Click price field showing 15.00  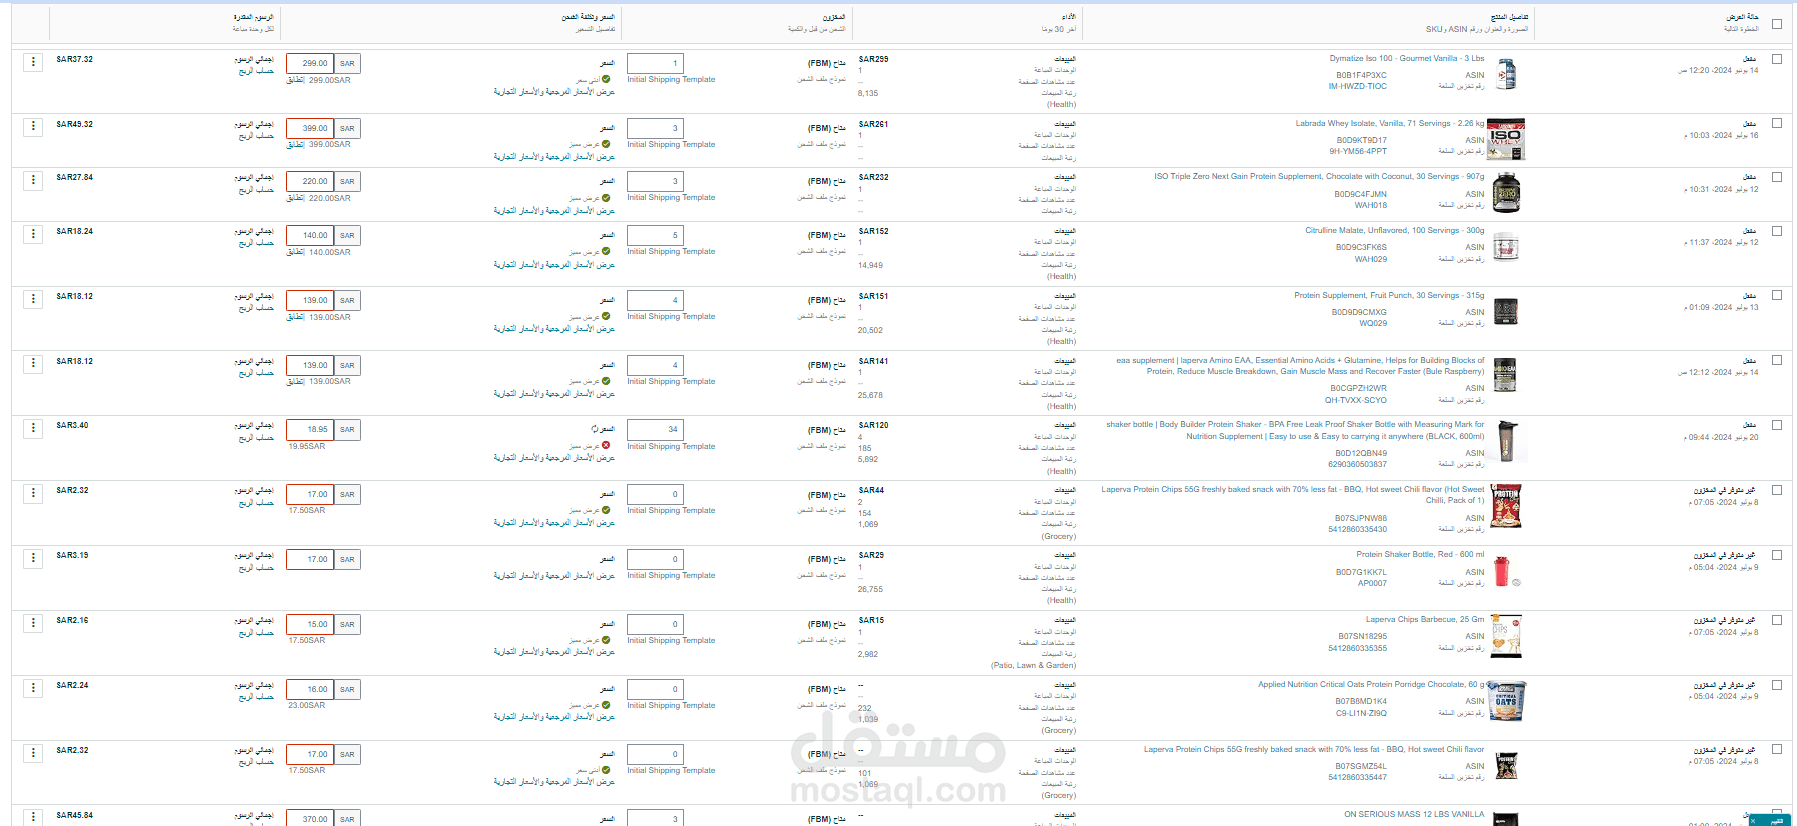click(x=310, y=624)
